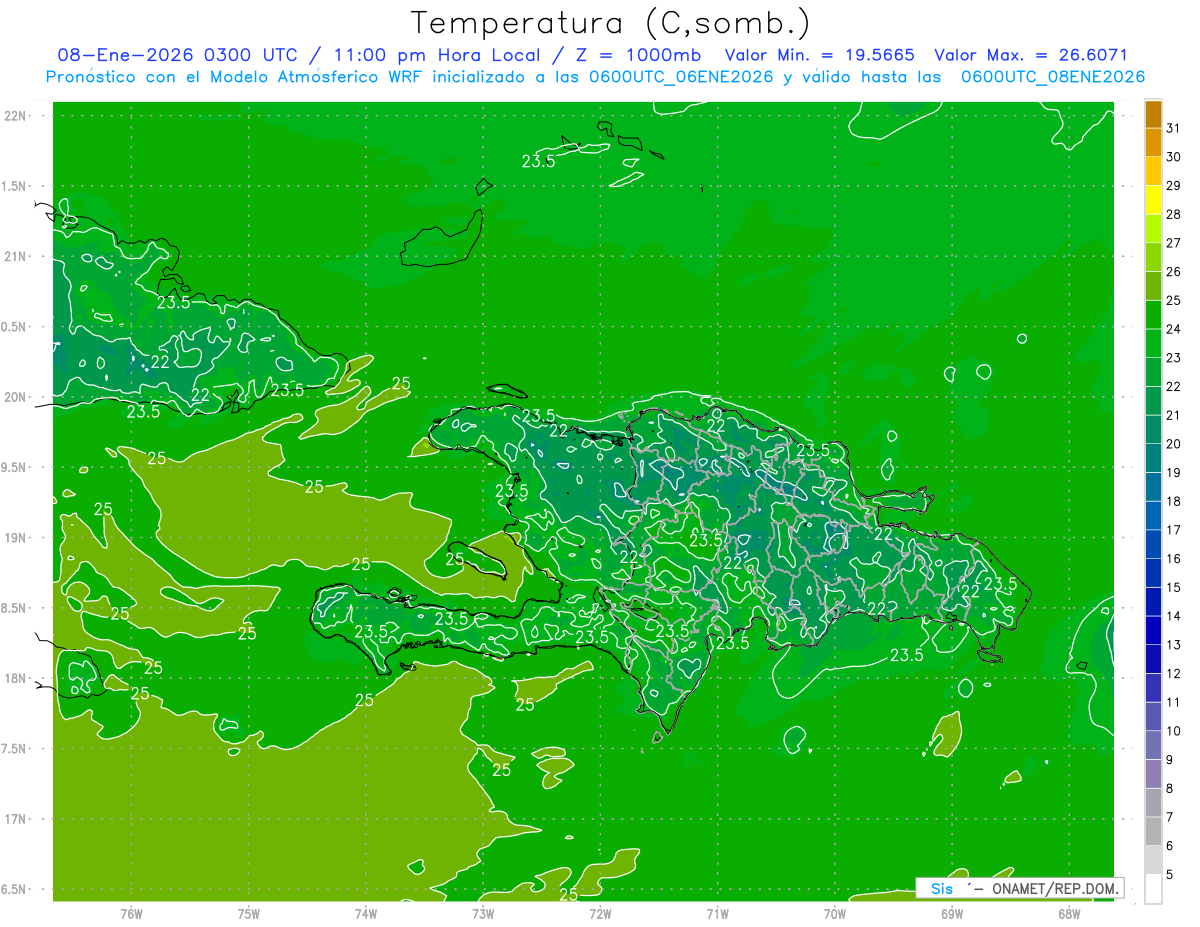
Task: Click the dark orange swatch atop the color bar
Action: point(1153,115)
